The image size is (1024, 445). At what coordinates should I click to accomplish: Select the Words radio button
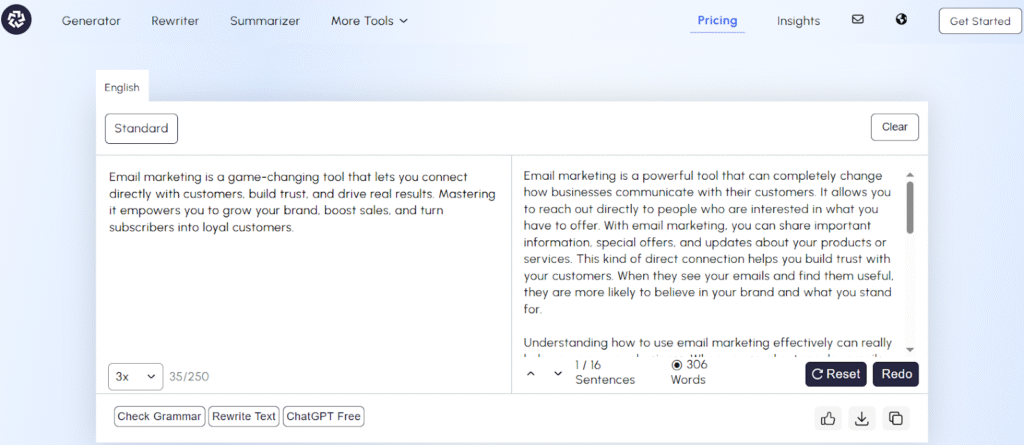(677, 365)
